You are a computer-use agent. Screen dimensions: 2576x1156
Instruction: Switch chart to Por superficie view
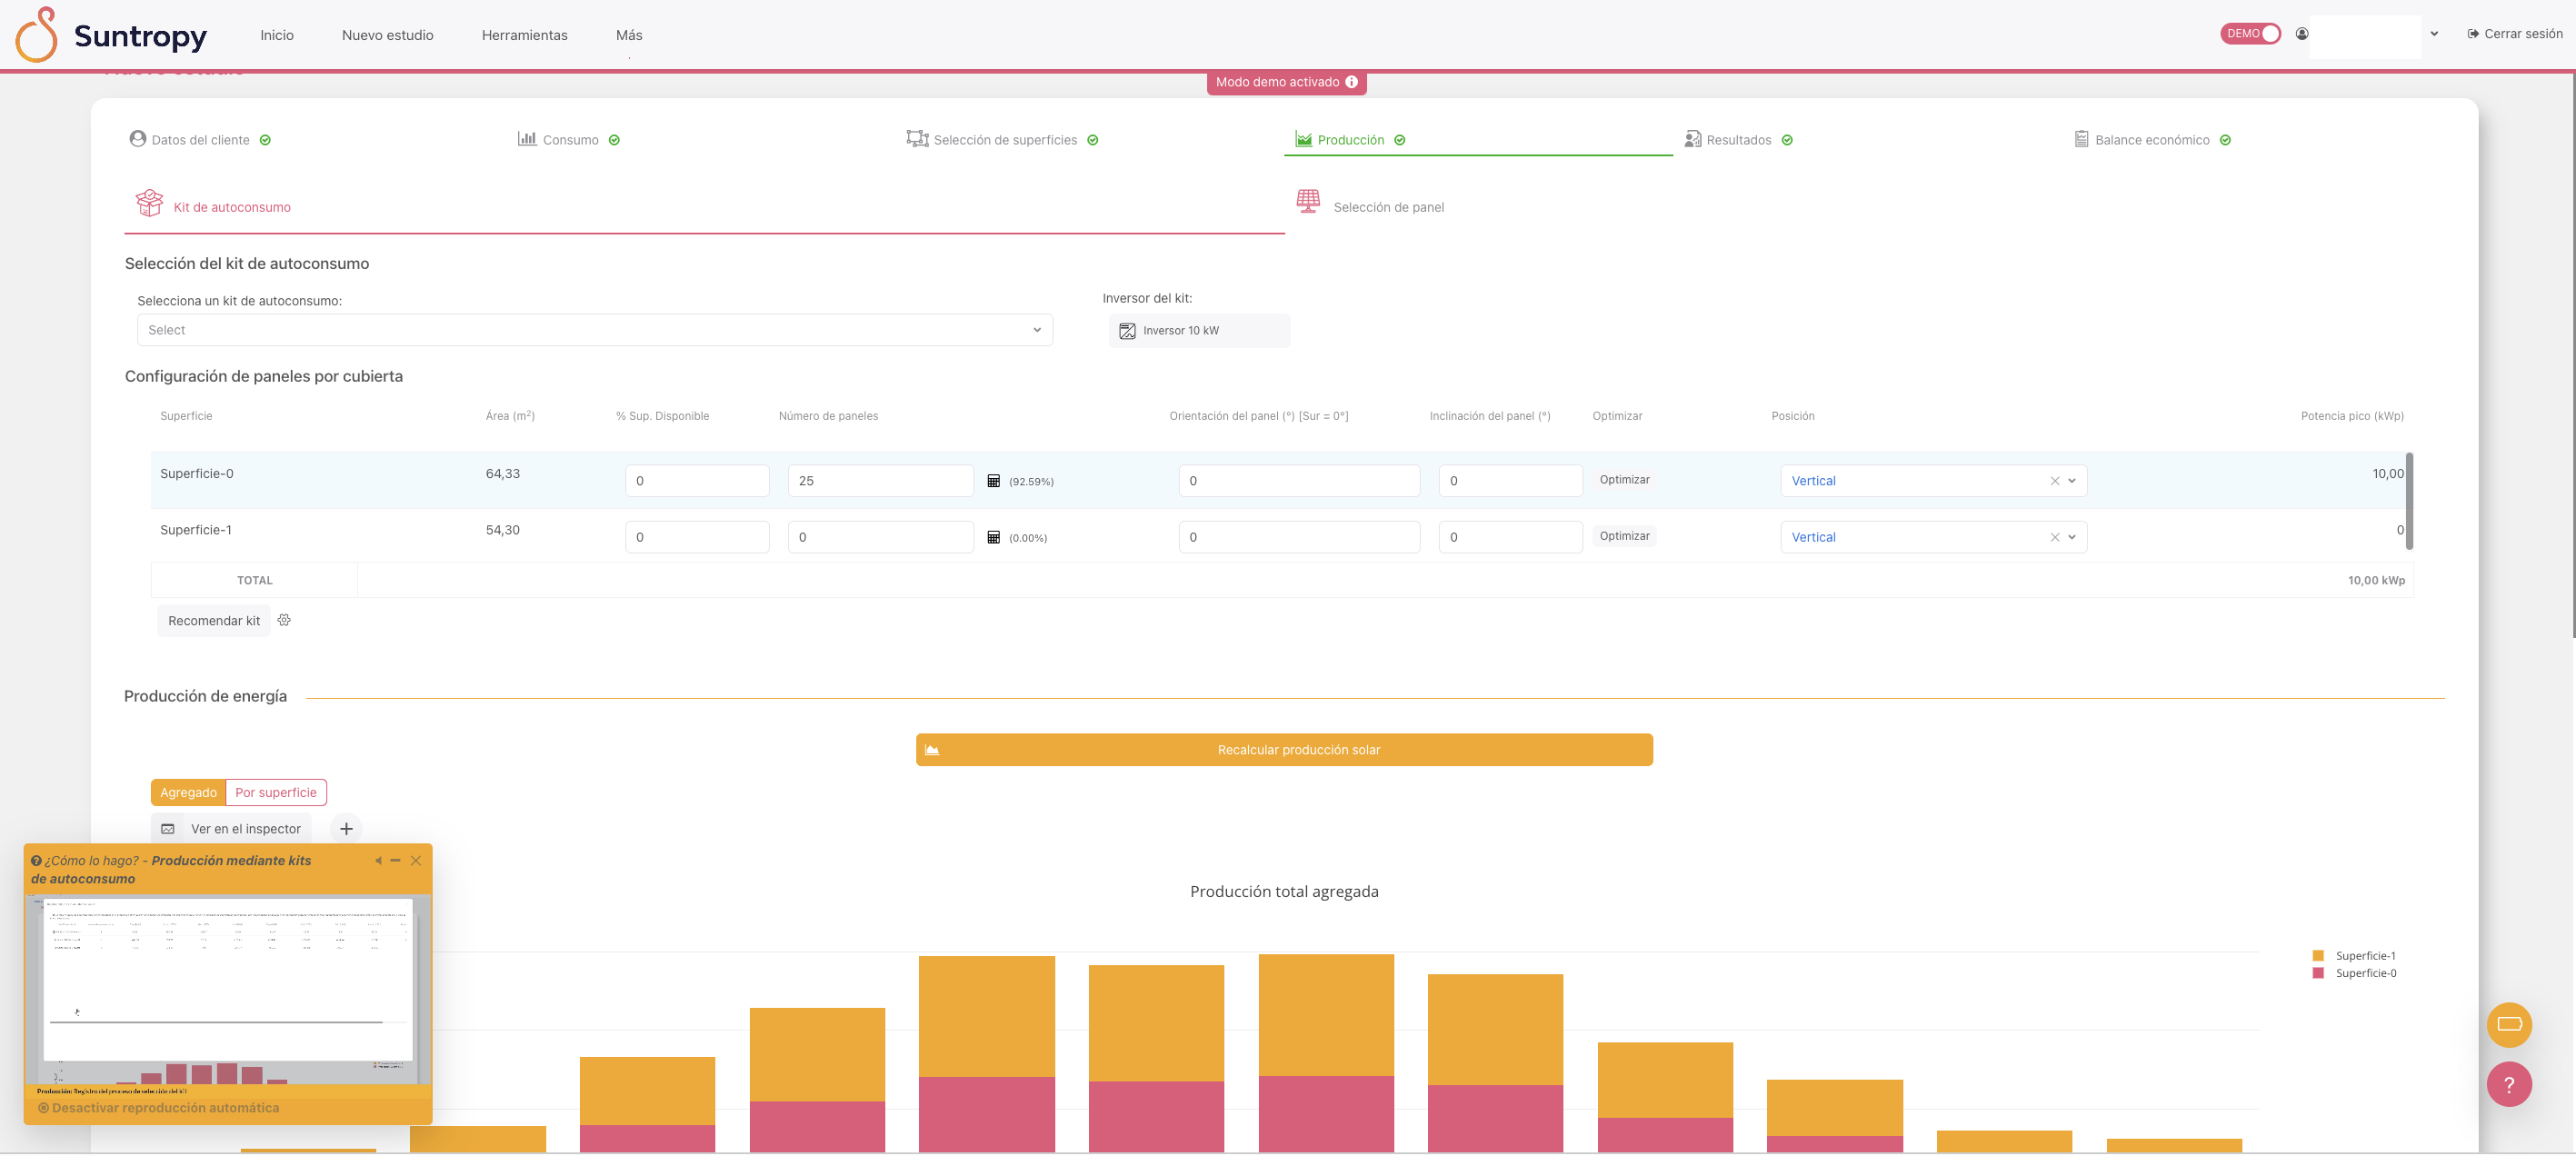(276, 793)
